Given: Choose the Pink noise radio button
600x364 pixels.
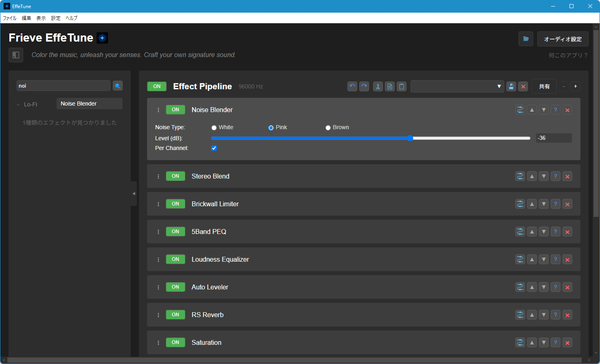Looking at the screenshot, I should [x=271, y=128].
